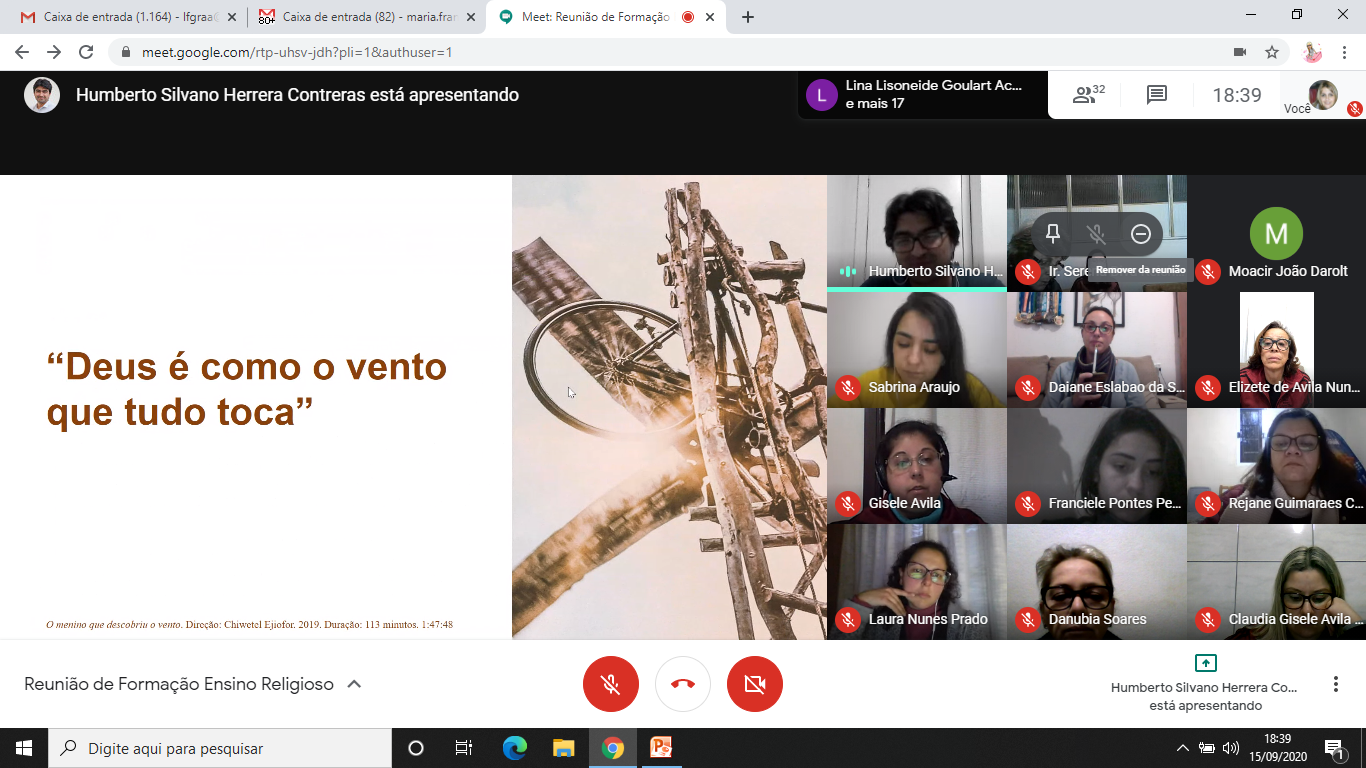Click the bookmark star in address bar

(1272, 52)
